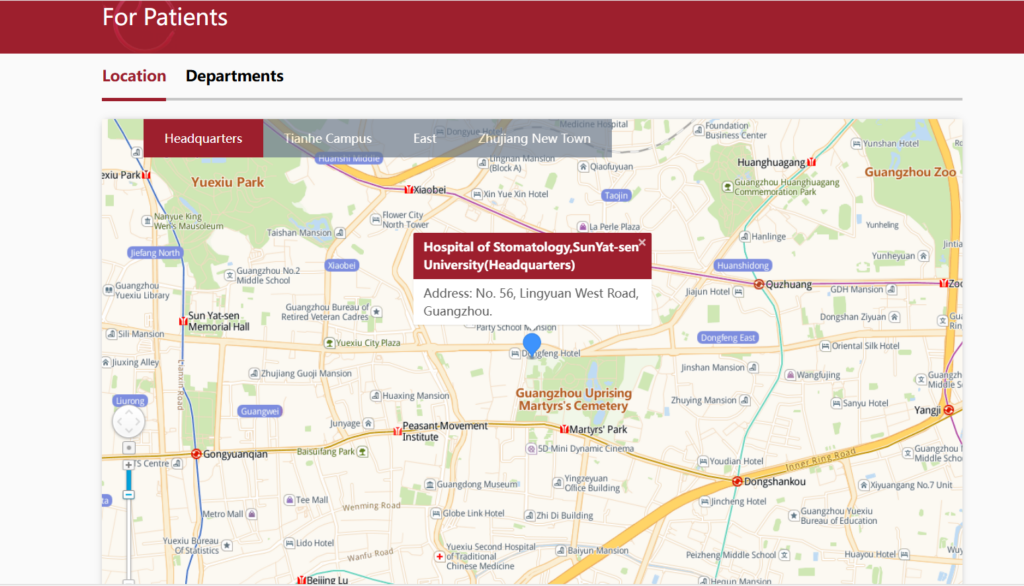Click the Peasant Movement Institute metro icon
Viewport: 1024px width, 586px height.
(x=397, y=431)
